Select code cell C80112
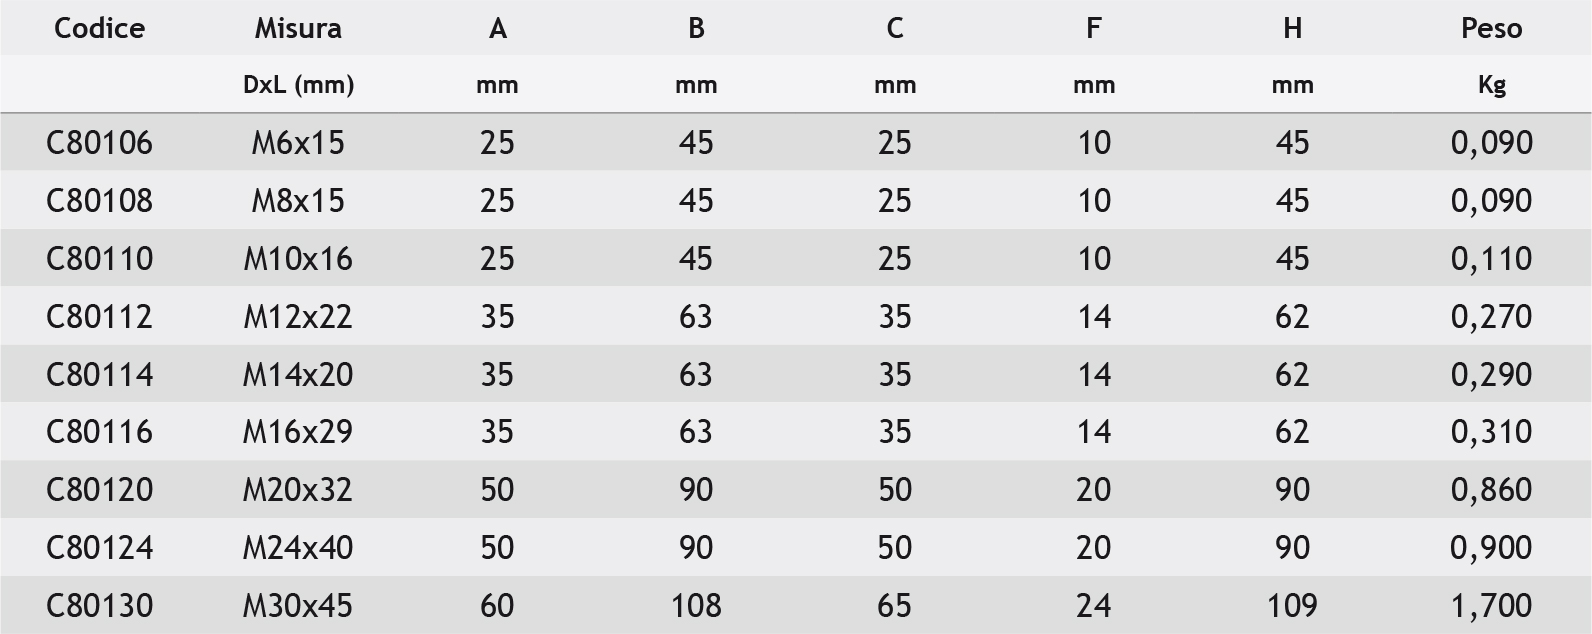The image size is (1592, 634). point(99,317)
